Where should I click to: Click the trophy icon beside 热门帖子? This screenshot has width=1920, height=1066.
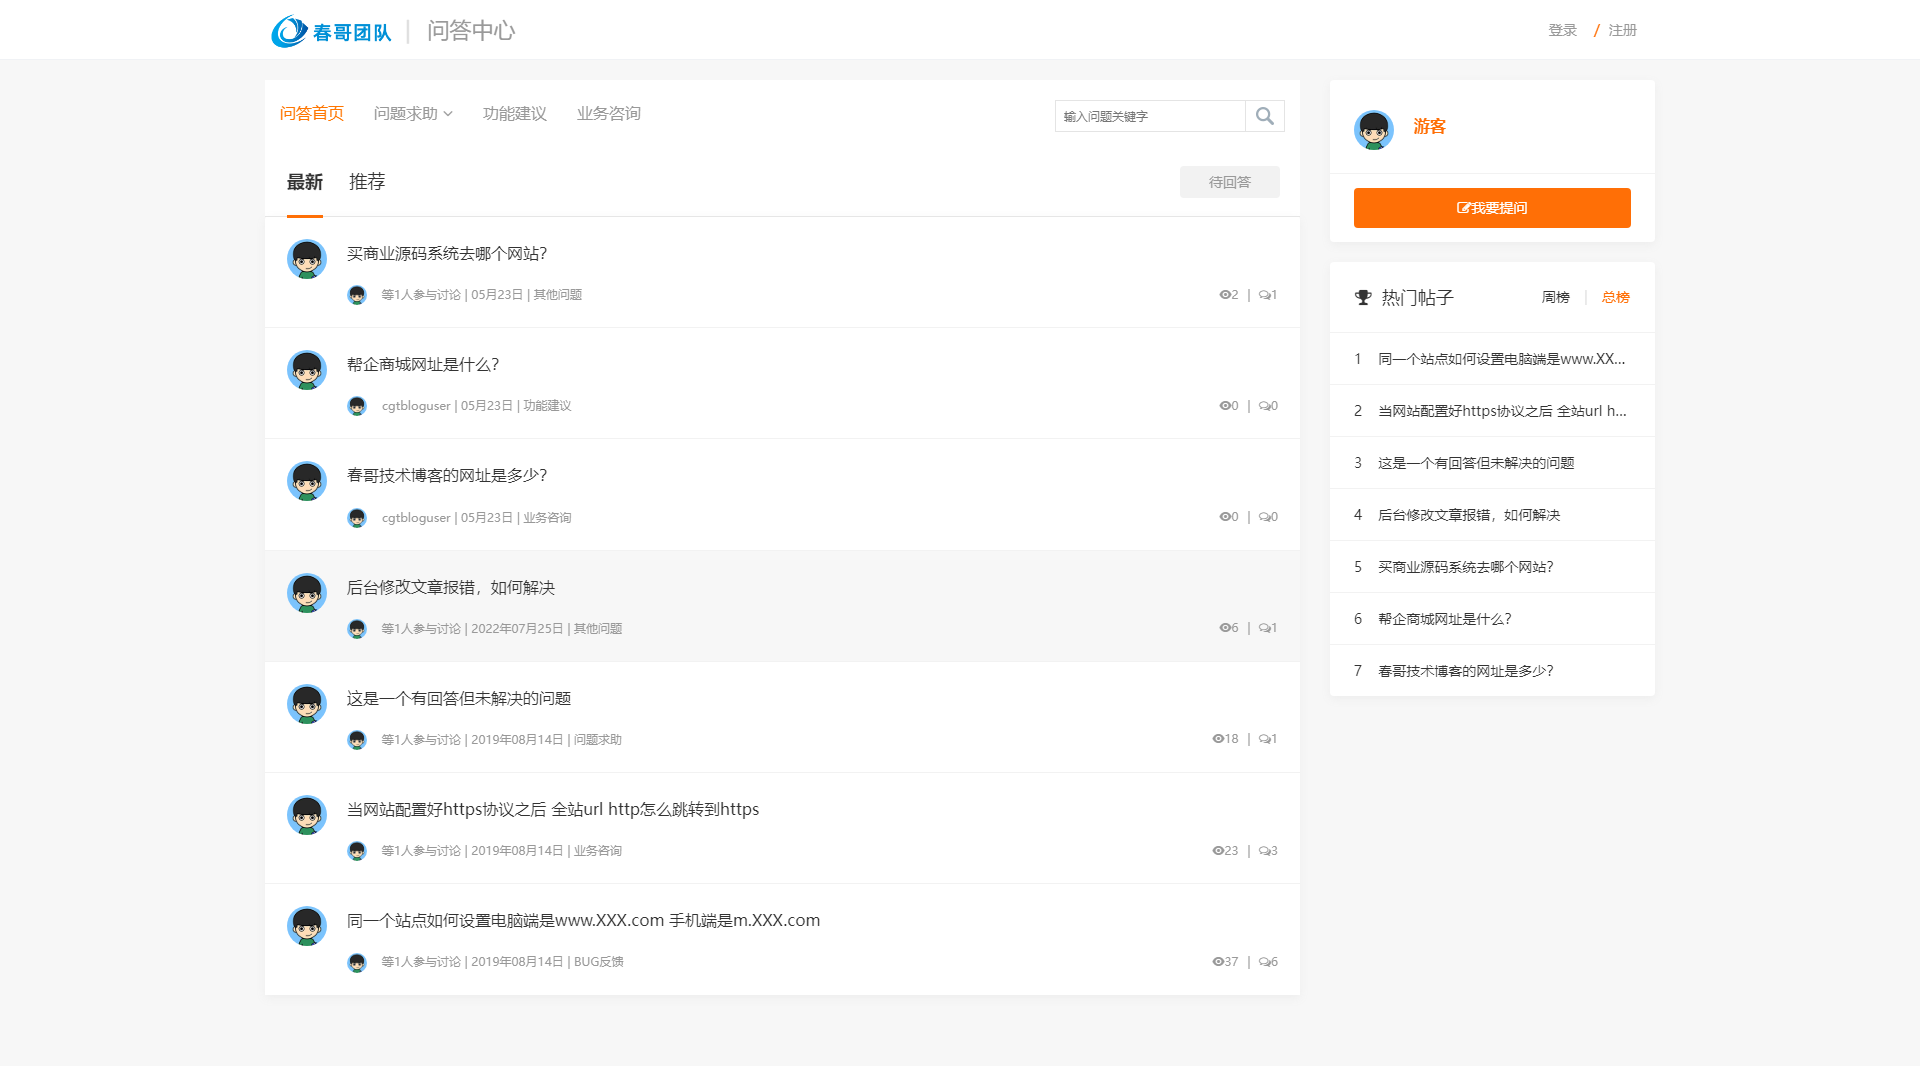[x=1363, y=298]
